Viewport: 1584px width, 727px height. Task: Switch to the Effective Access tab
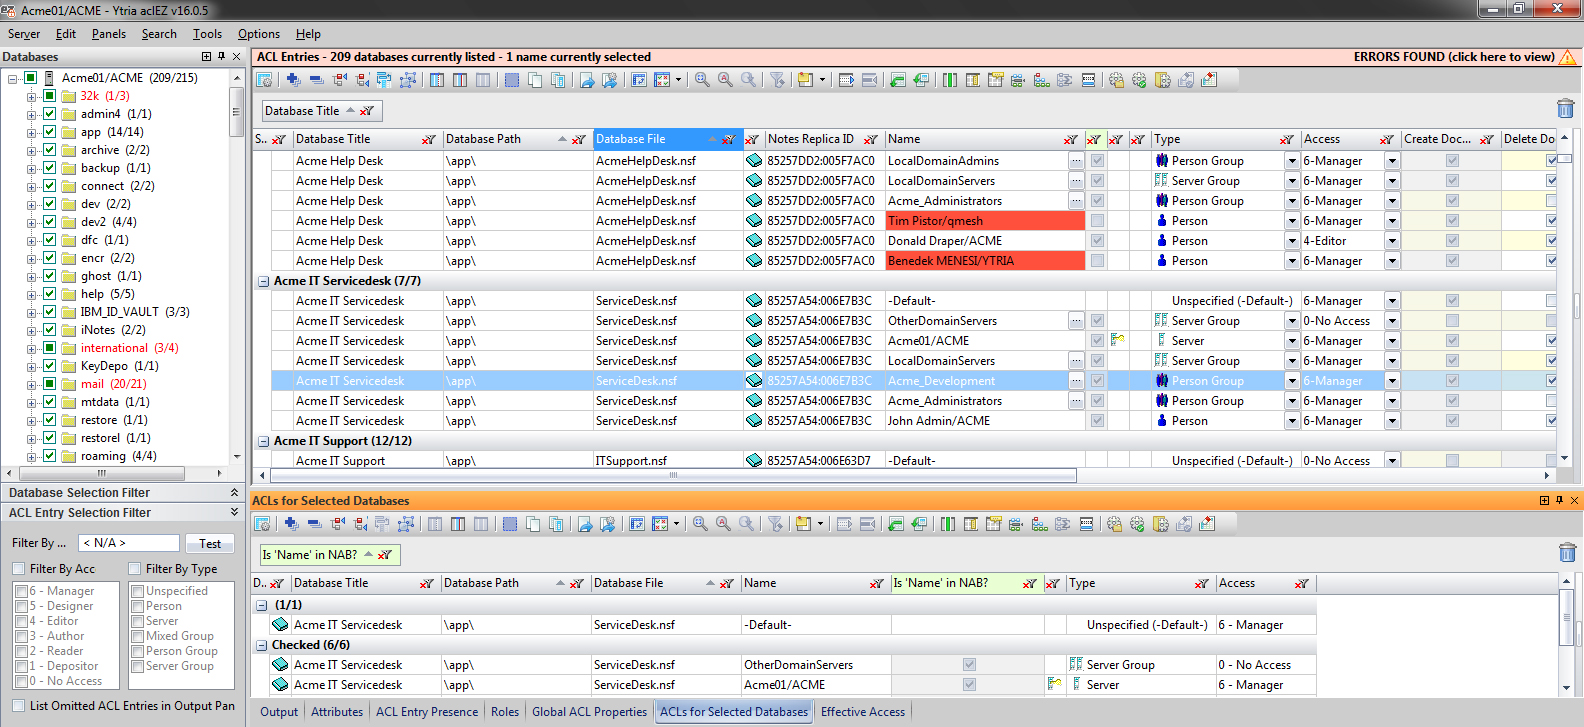[x=863, y=712]
